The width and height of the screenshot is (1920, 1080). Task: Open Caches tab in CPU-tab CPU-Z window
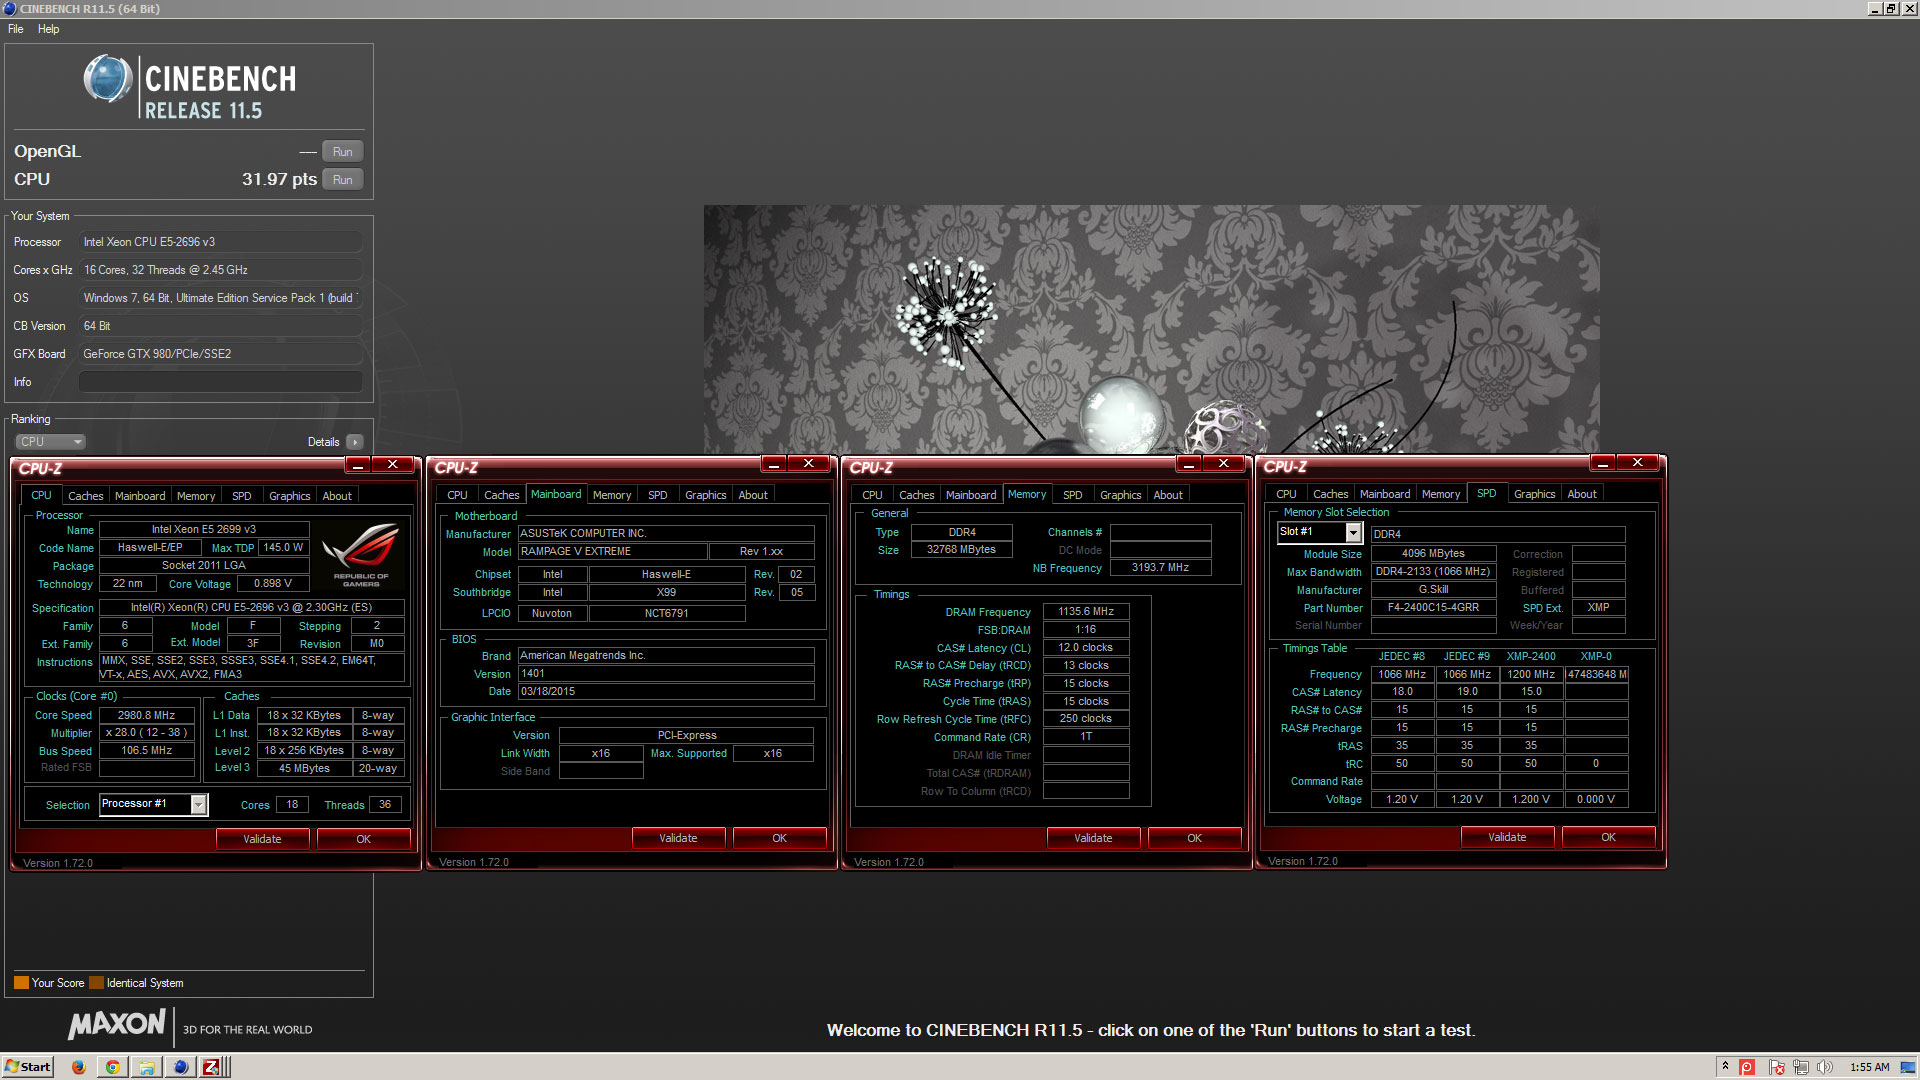[85, 496]
